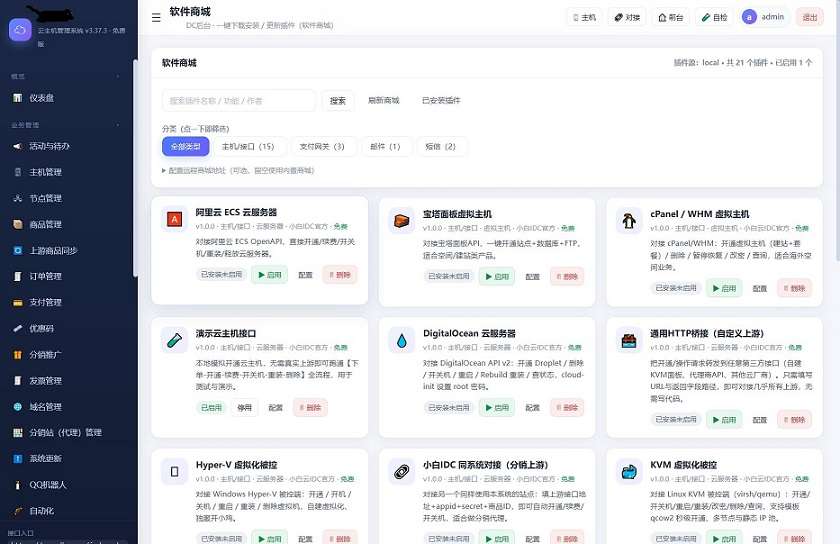
Task: Open 前台 from the header
Action: [671, 18]
